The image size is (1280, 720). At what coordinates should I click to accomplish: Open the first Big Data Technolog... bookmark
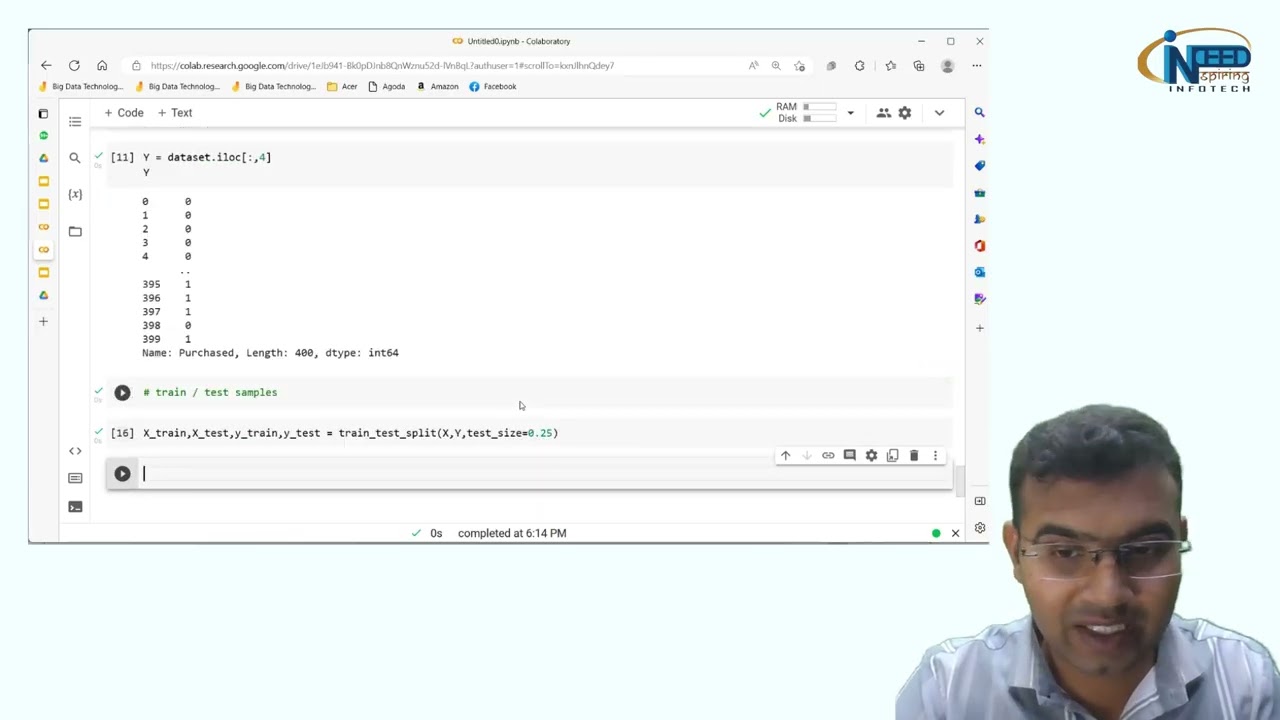click(80, 87)
